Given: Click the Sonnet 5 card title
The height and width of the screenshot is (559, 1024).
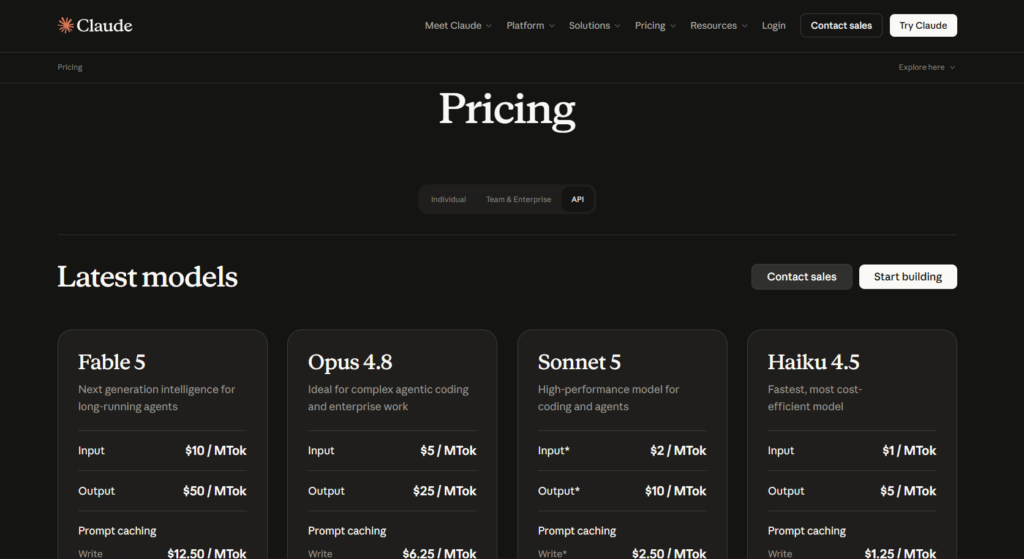Looking at the screenshot, I should pos(579,362).
